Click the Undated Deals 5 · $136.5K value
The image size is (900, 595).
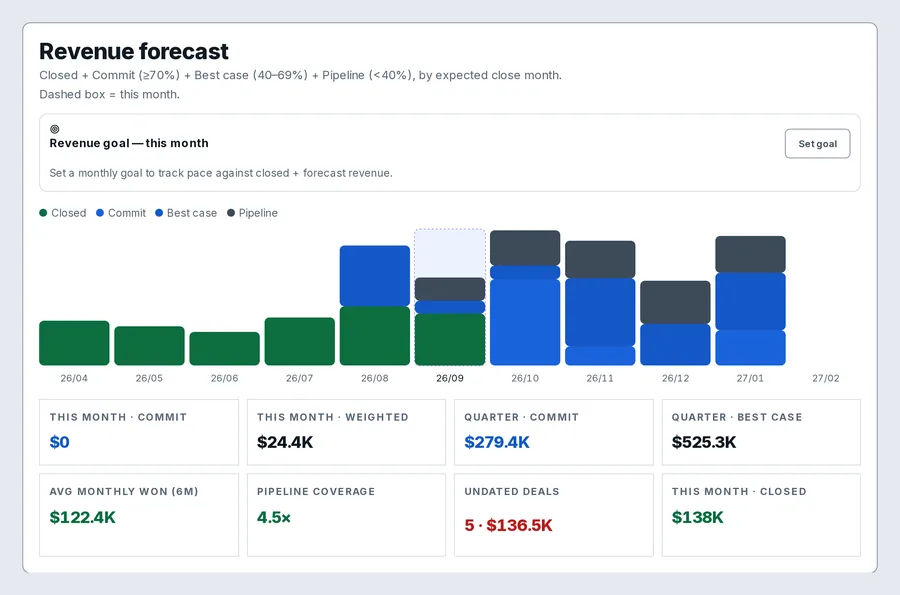tap(509, 525)
